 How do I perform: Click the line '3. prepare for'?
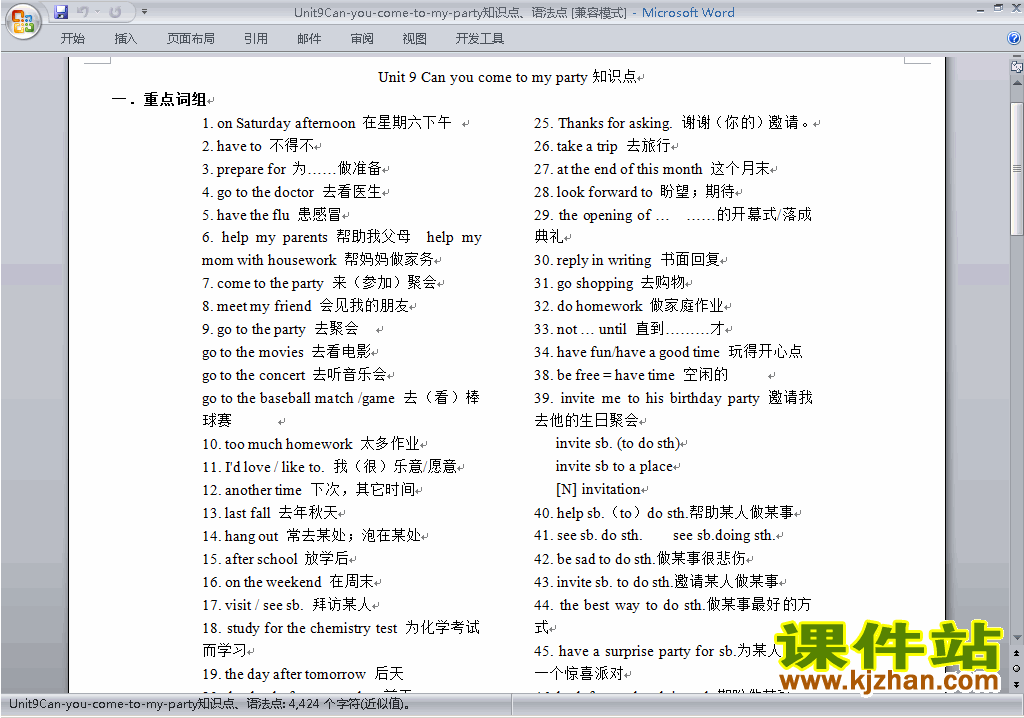click(291, 169)
